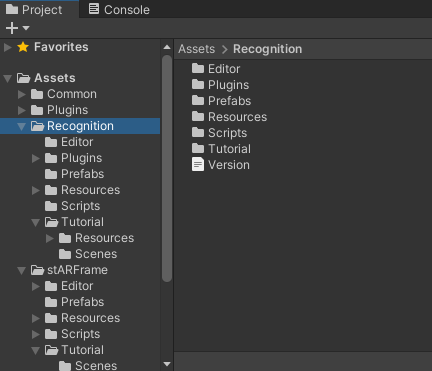Open the create dropdown arrow beside plus
Image resolution: width=432 pixels, height=371 pixels.
click(x=26, y=28)
